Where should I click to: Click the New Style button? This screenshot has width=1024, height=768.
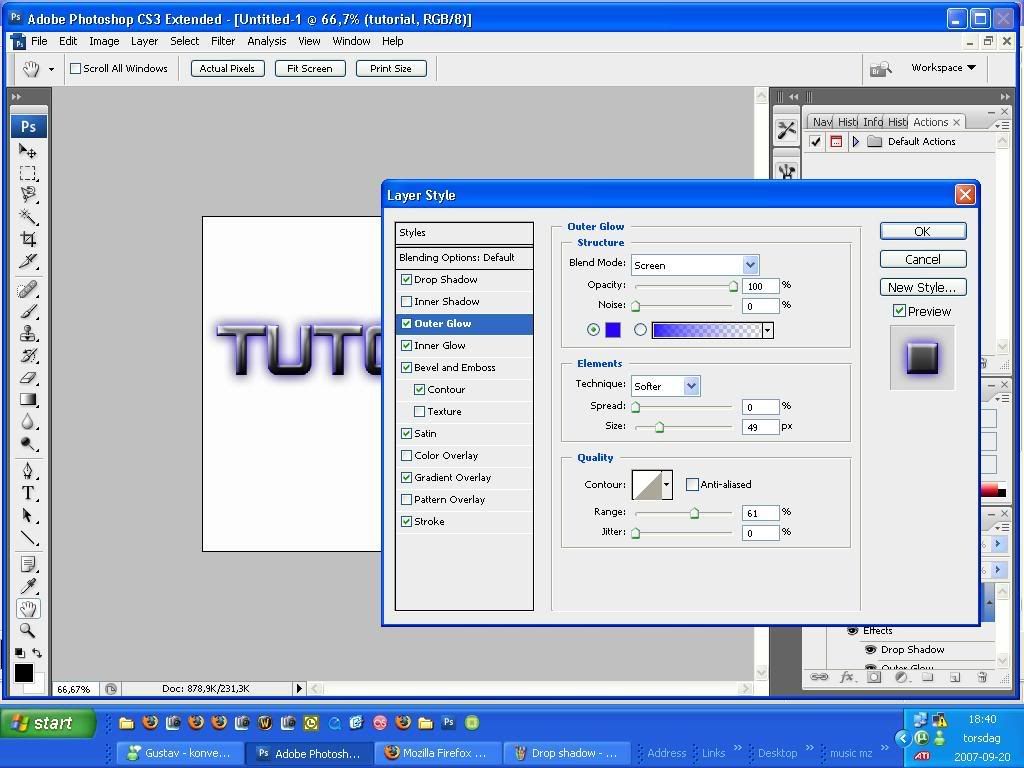point(923,287)
